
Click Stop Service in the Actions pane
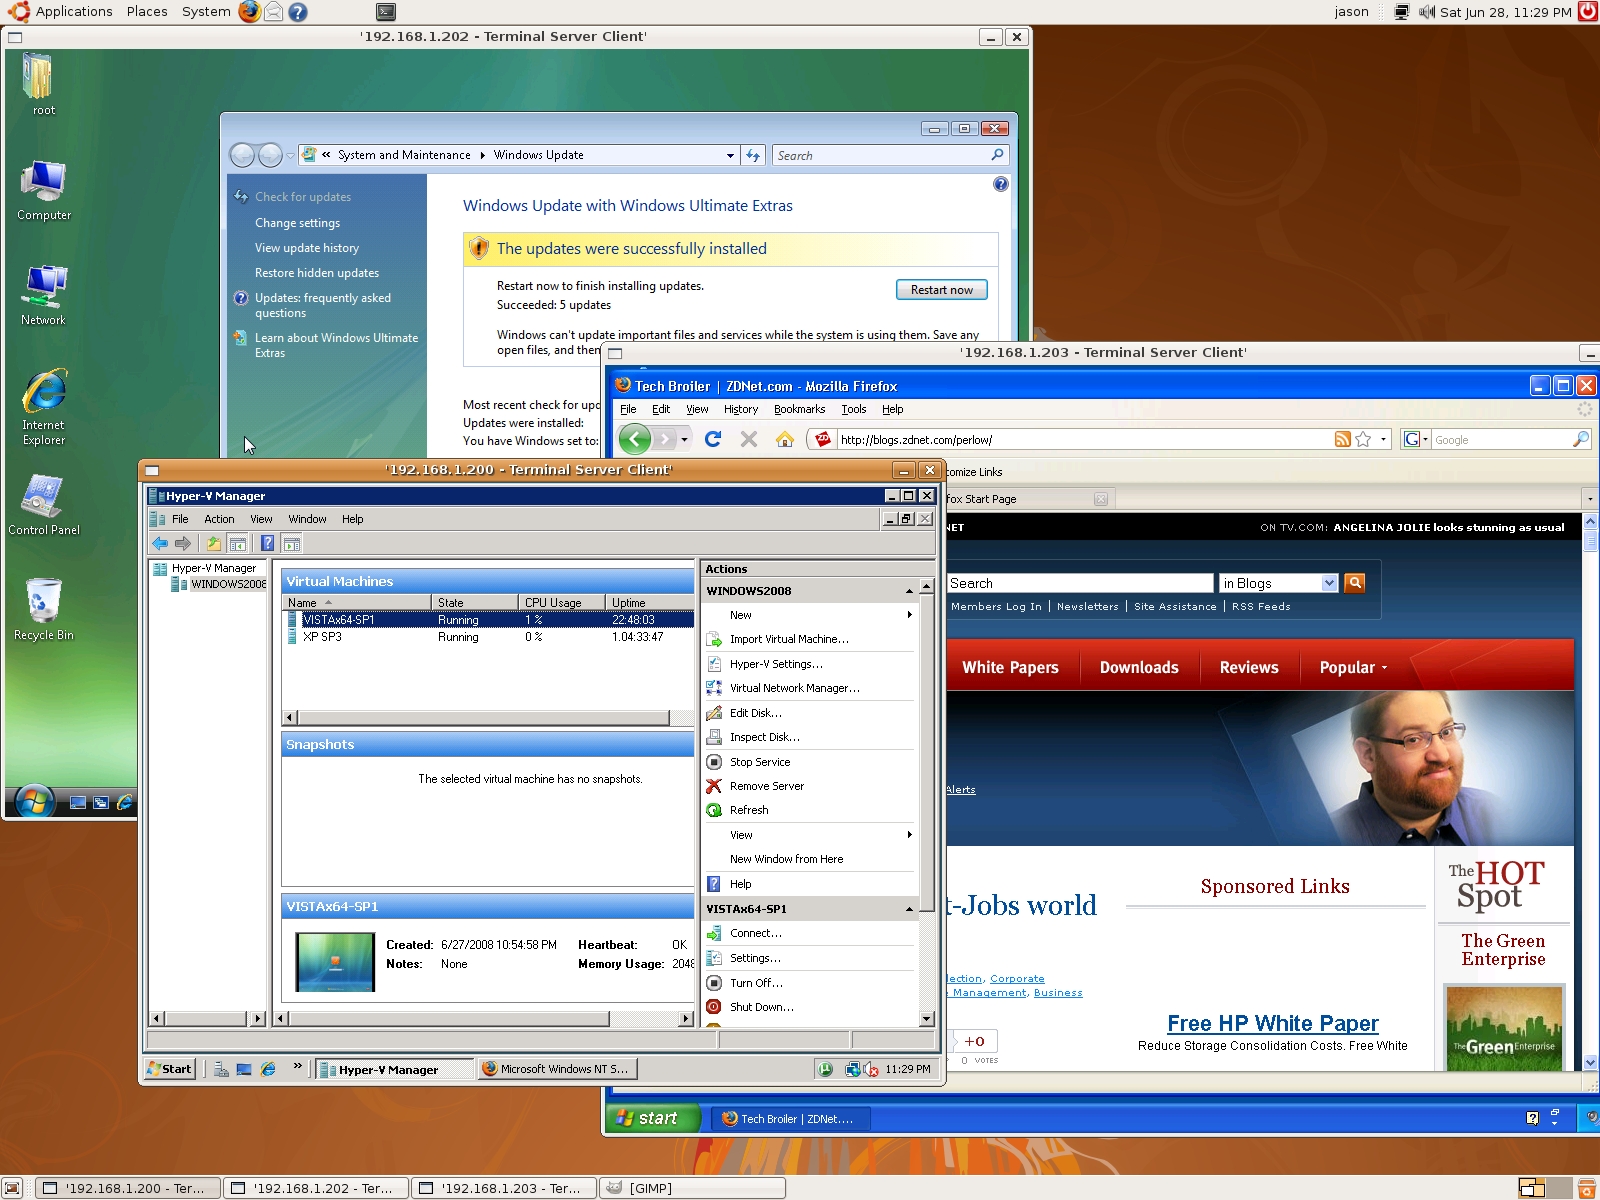pos(760,762)
